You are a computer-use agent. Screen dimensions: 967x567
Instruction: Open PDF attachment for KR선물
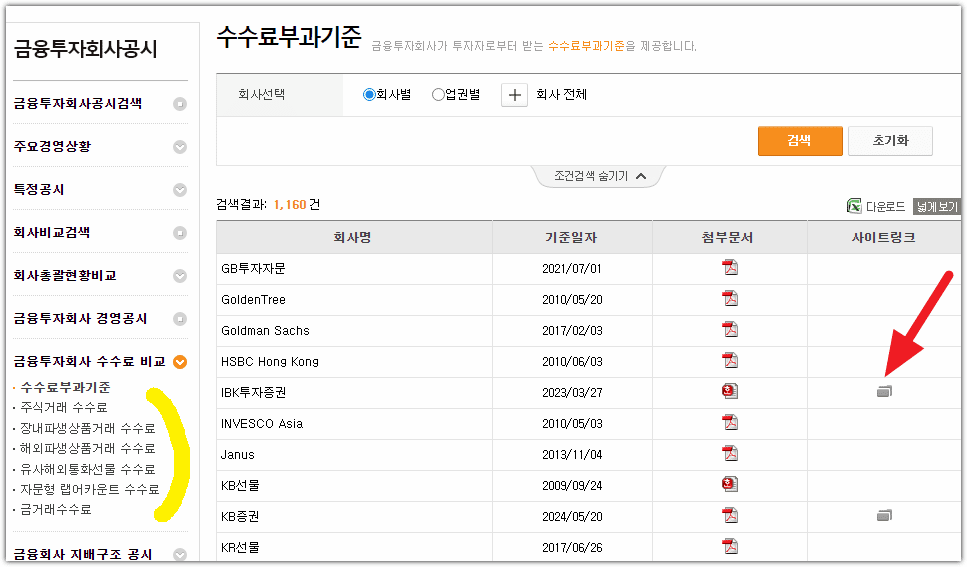point(730,546)
